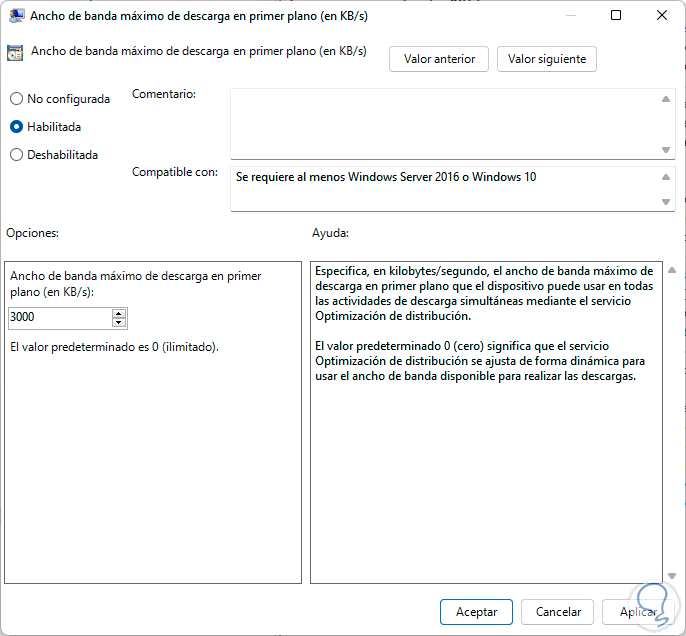Click the Valor anterior button
This screenshot has height=636, width=686.
[x=439, y=59]
